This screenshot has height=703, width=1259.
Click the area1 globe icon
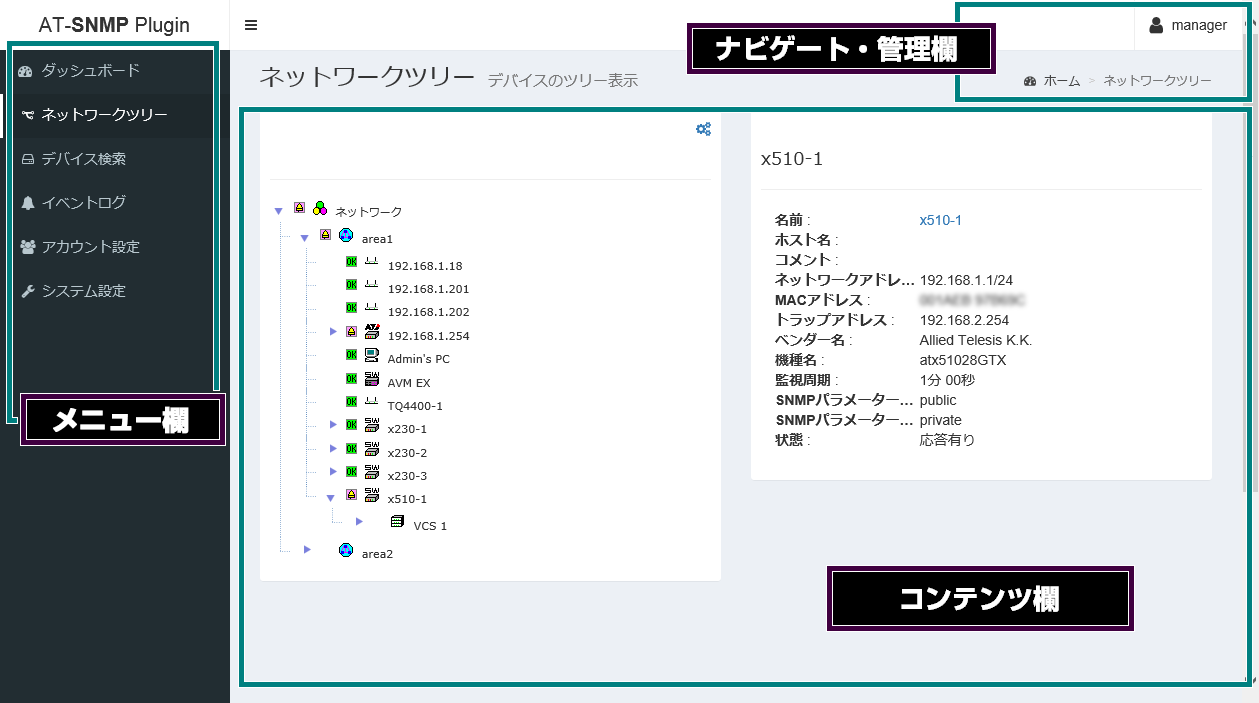[346, 236]
